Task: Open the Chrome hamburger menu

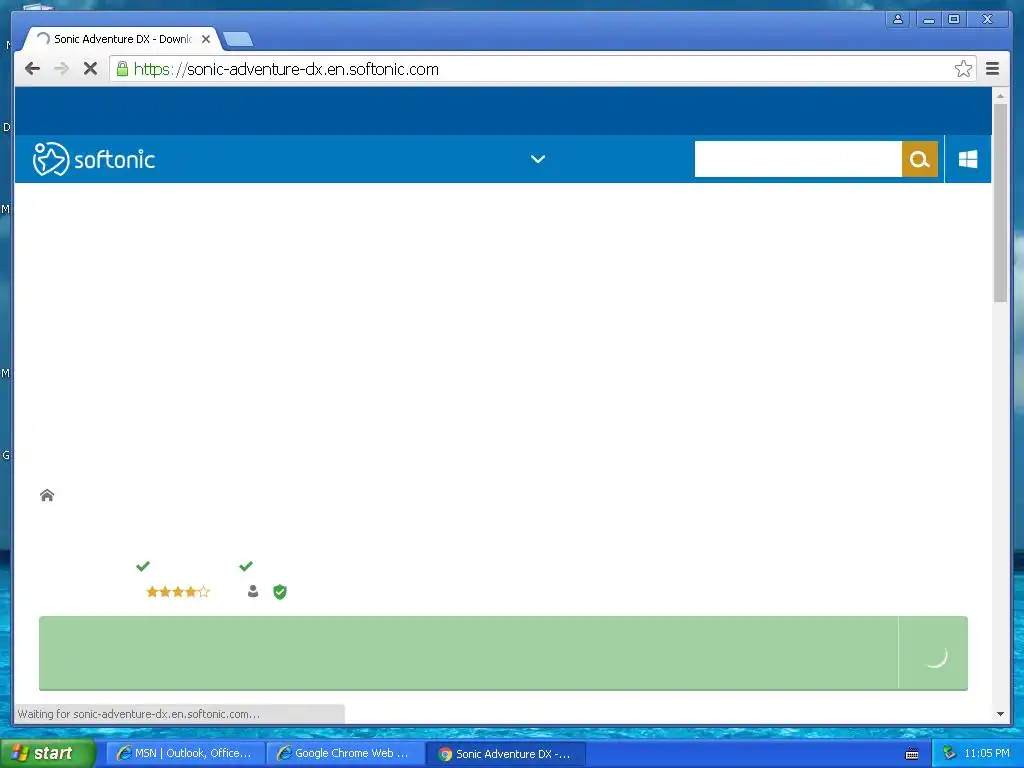Action: 992,69
